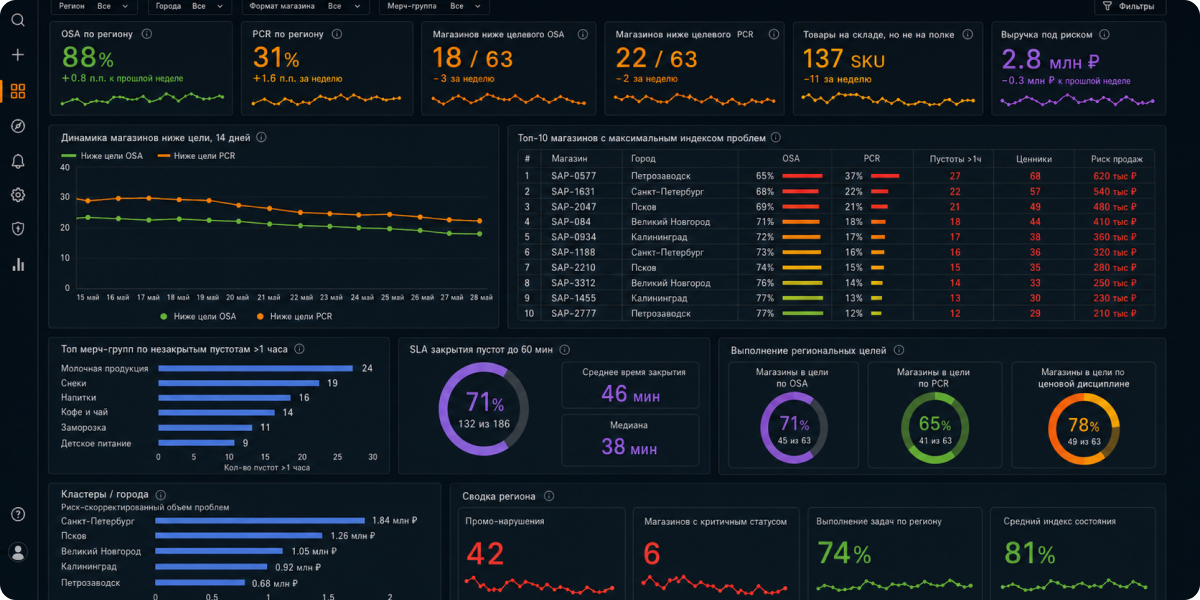Screen dimensions: 1200x600
Task: Open the search icon in sidebar
Action: click(17, 20)
